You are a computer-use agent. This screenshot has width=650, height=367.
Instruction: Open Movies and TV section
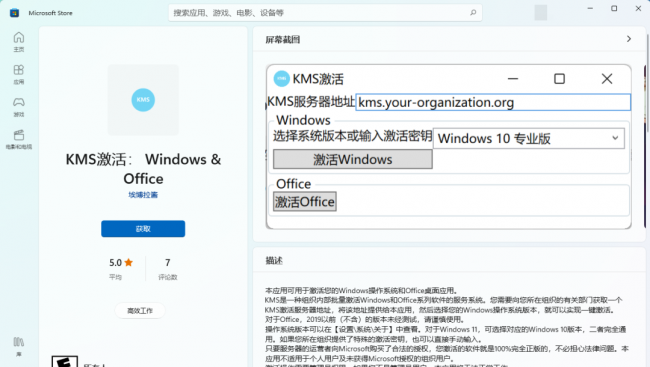click(19, 139)
